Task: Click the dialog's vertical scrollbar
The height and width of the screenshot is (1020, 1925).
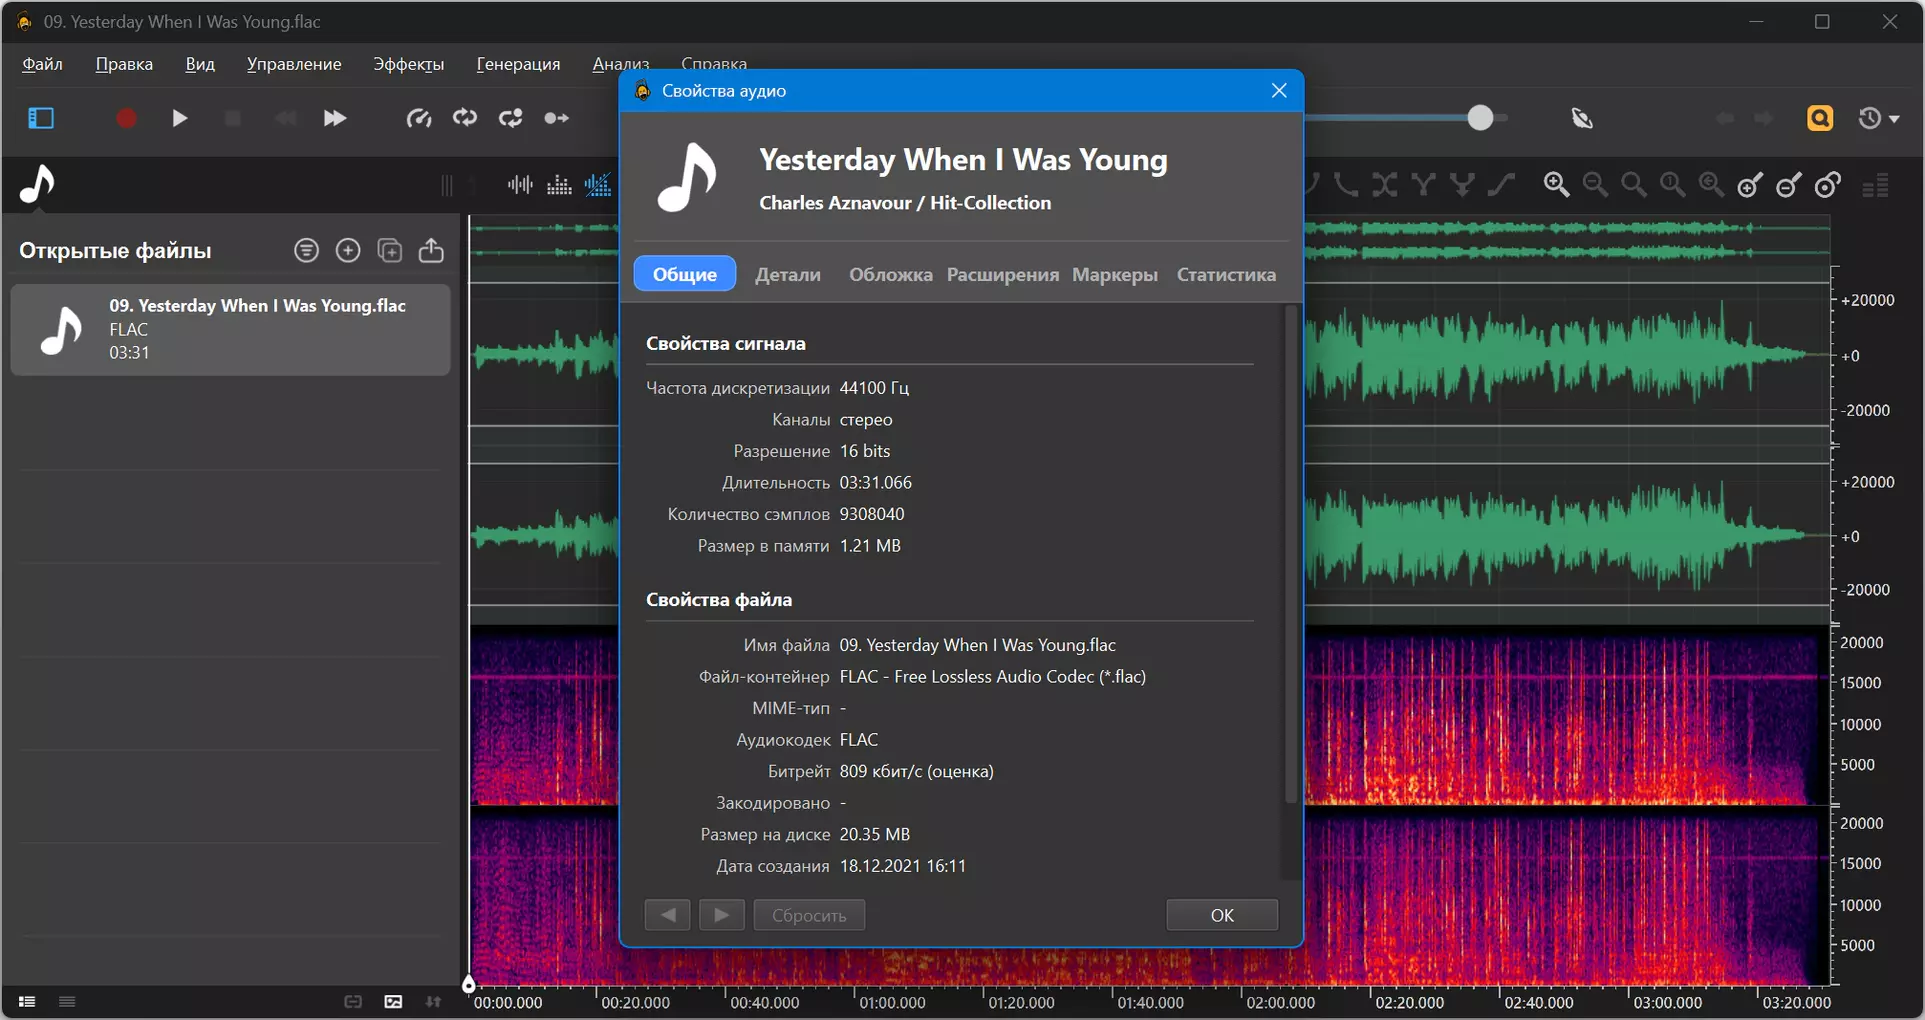Action: coord(1291,555)
